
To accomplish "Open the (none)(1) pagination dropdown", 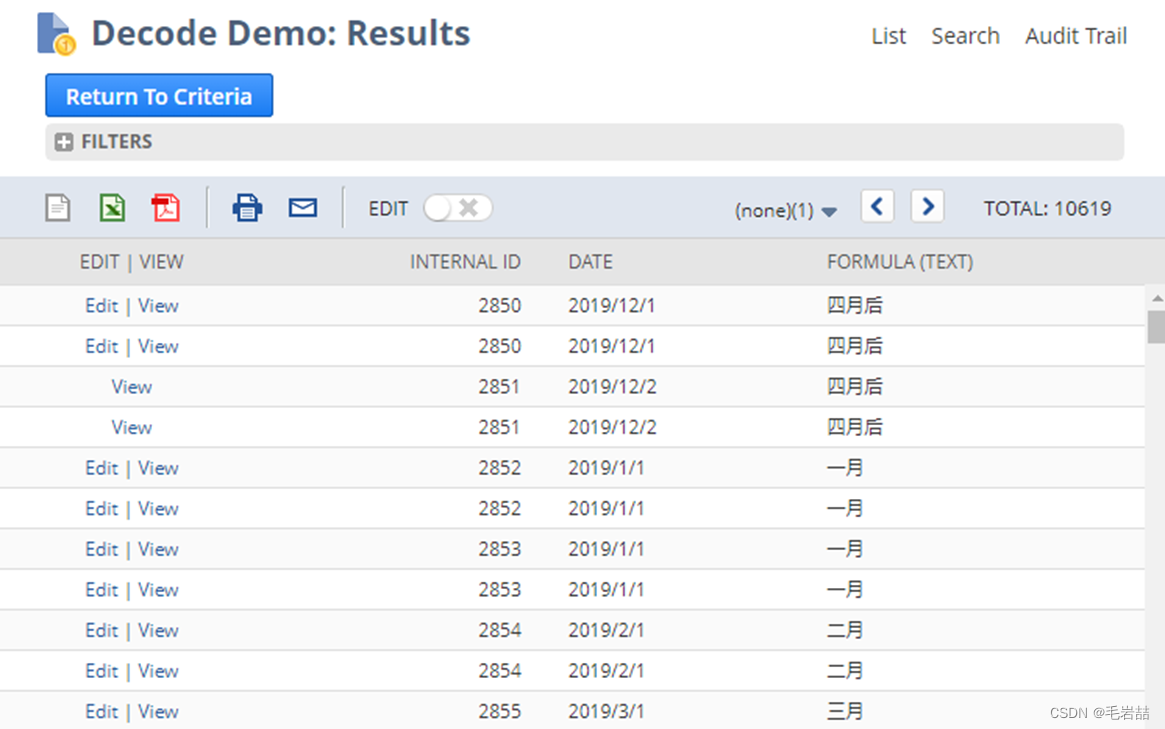I will pyautogui.click(x=787, y=211).
